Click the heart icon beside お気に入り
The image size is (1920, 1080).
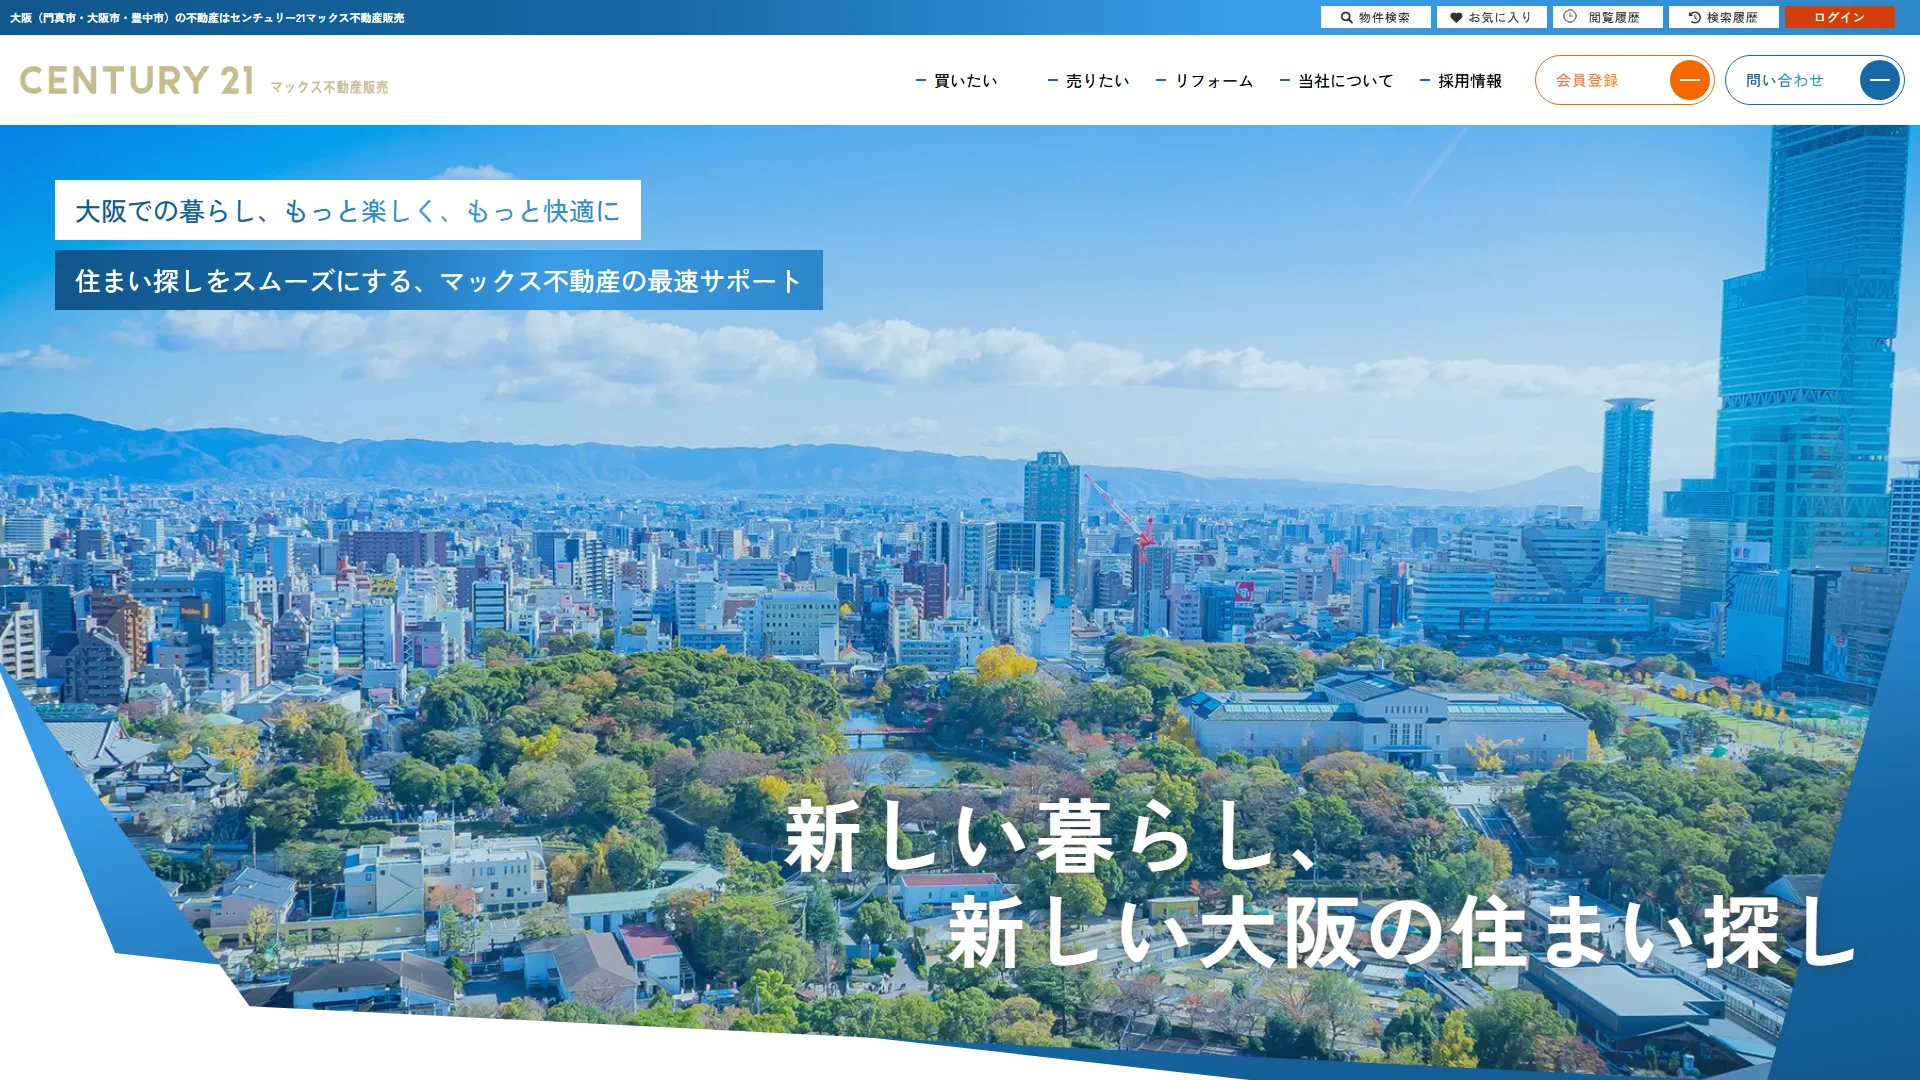[x=1456, y=17]
